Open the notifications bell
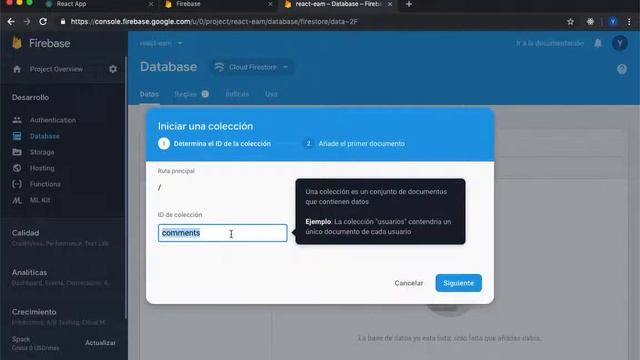Screen dimensions: 640x360 tap(598, 43)
